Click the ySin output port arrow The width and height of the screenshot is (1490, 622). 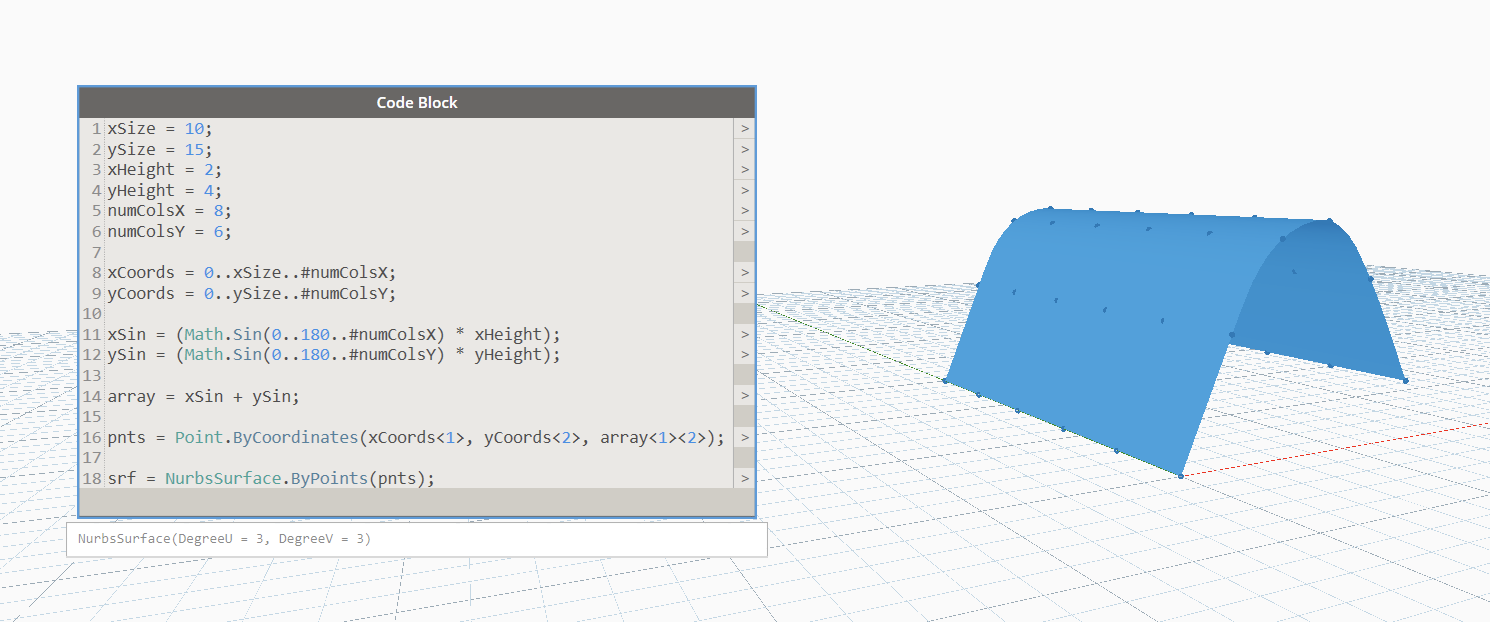pos(744,355)
